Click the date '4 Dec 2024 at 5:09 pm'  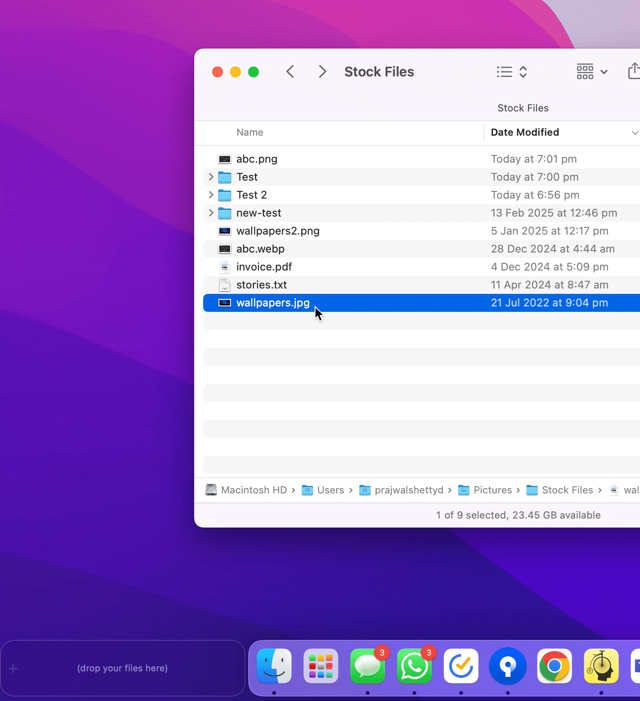click(x=549, y=267)
